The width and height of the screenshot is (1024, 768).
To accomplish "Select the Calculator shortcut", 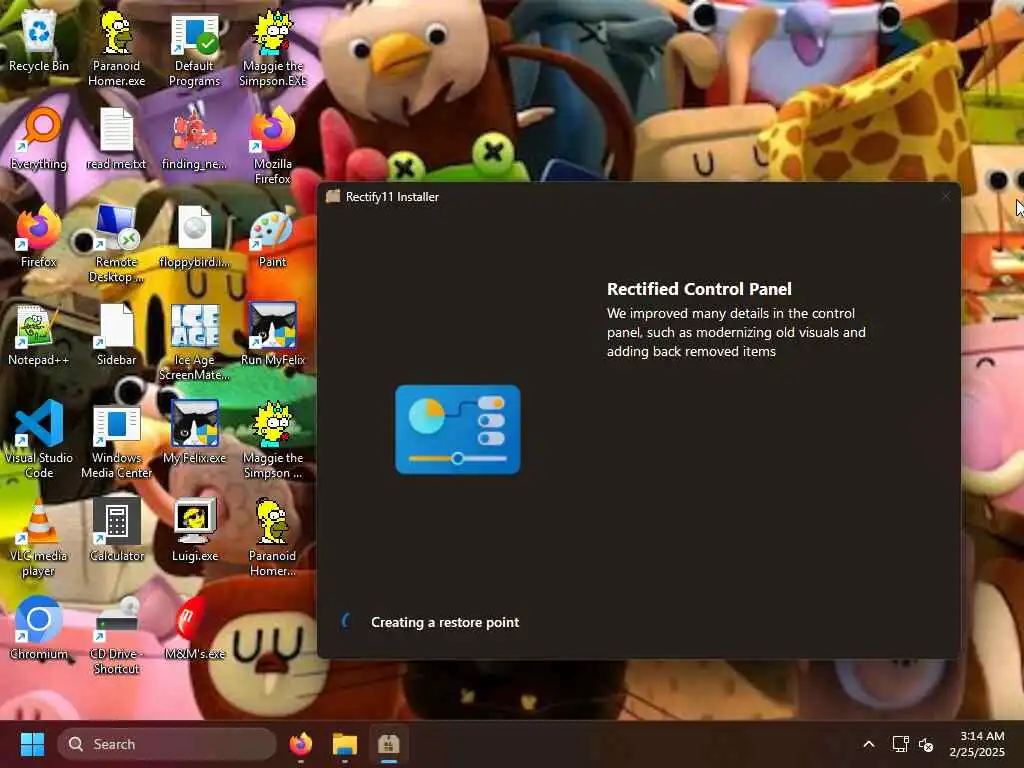I will [x=116, y=530].
